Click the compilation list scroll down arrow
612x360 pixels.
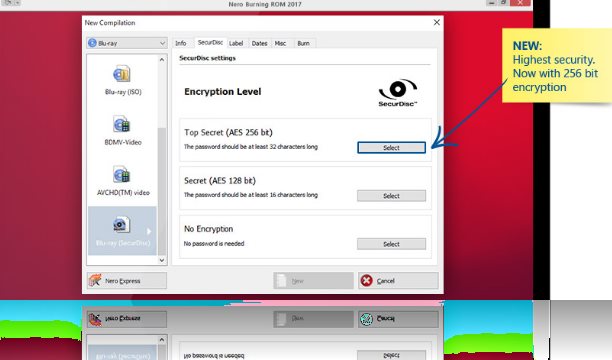[162, 260]
